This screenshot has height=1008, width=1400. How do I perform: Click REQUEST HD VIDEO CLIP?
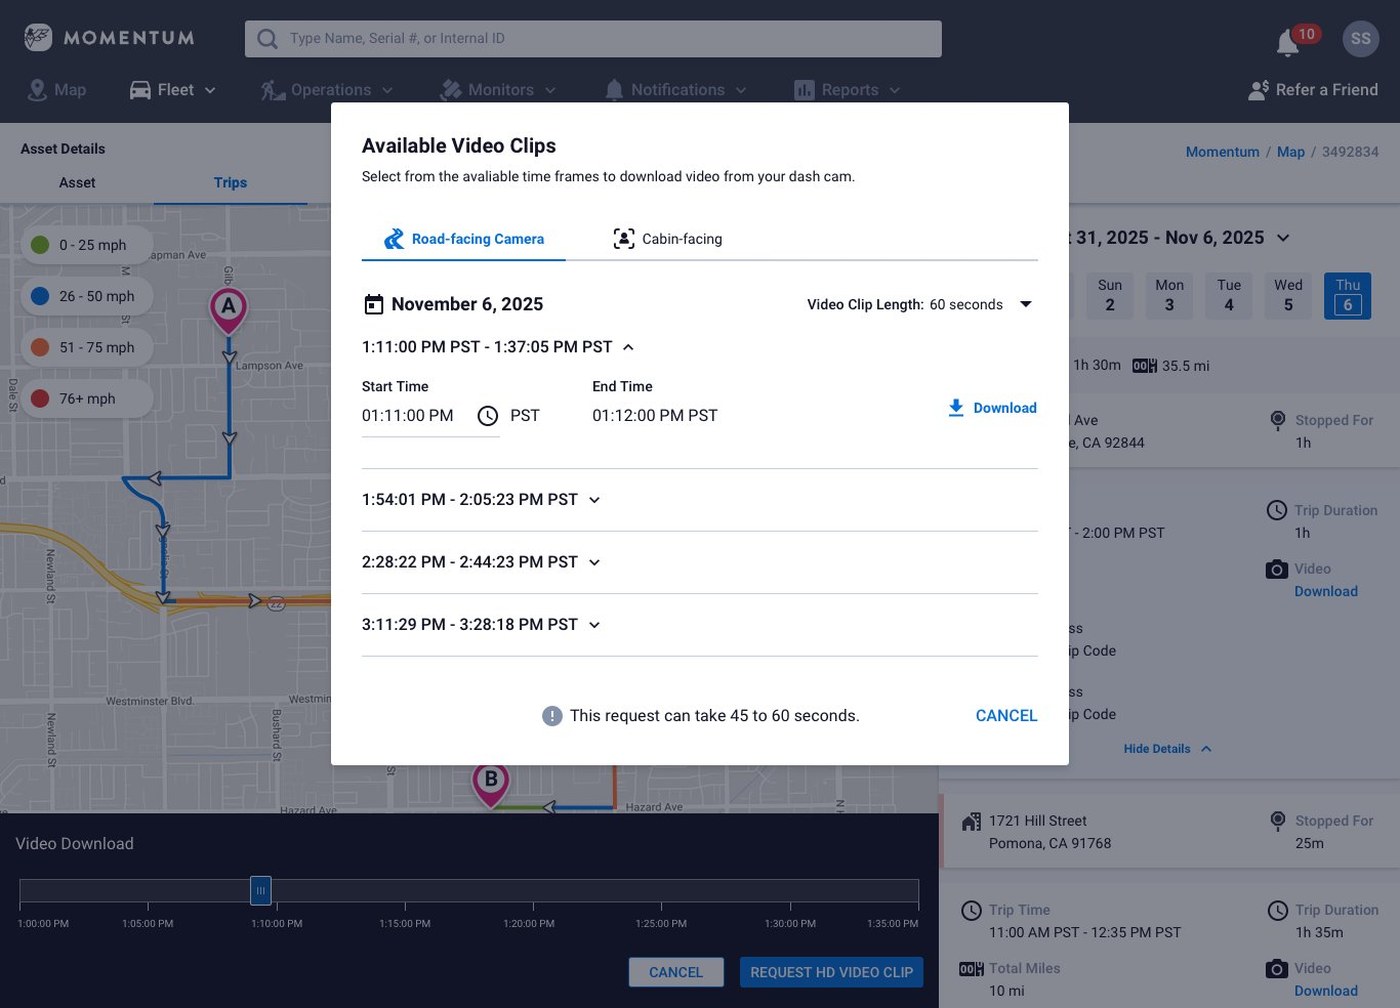[831, 971]
